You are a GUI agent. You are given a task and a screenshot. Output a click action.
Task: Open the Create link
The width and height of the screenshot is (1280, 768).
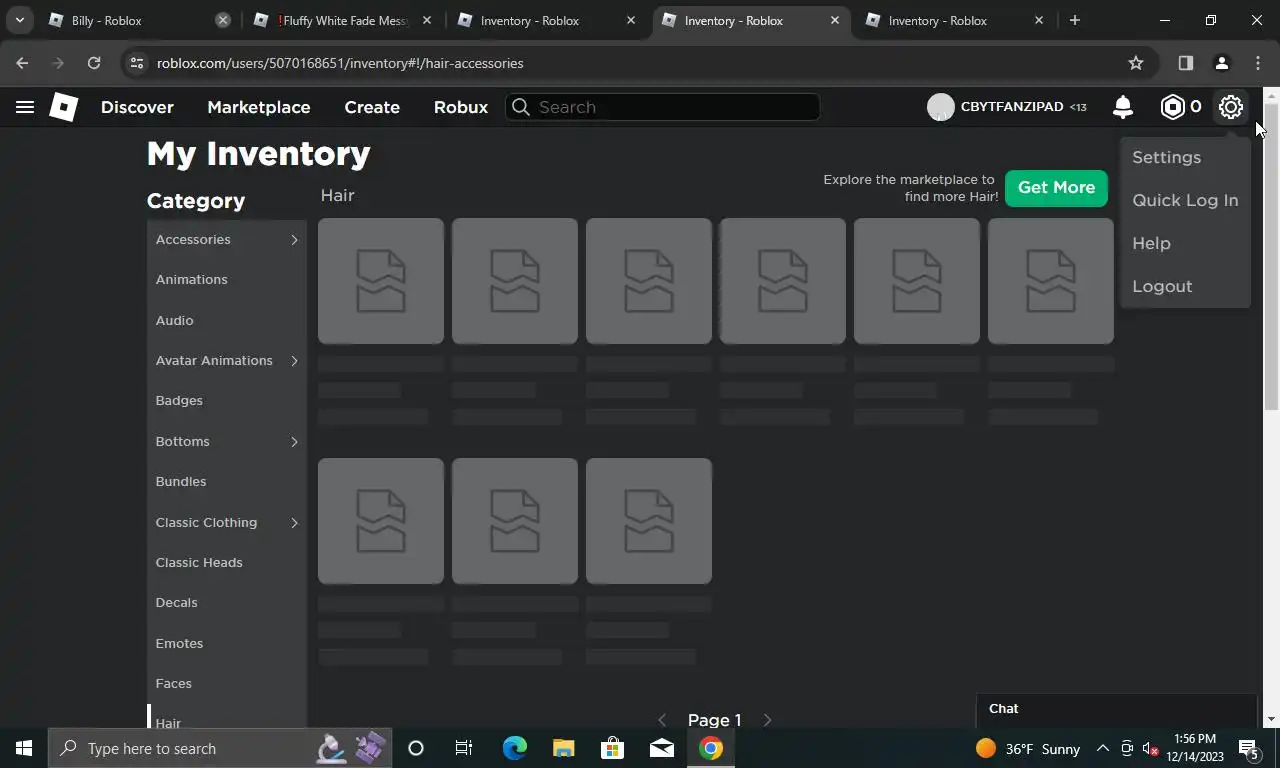tap(372, 107)
